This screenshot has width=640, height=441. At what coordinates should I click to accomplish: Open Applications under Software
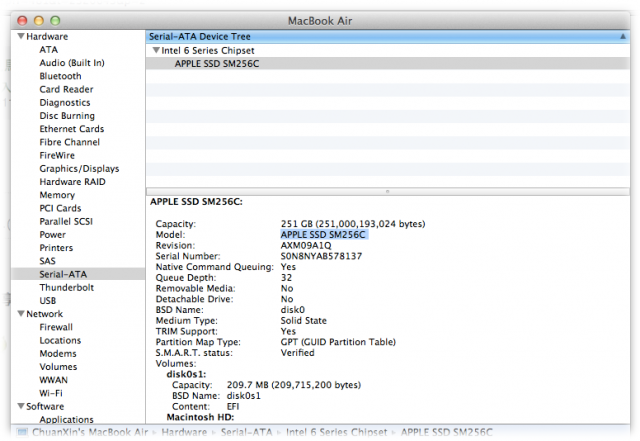coord(67,419)
